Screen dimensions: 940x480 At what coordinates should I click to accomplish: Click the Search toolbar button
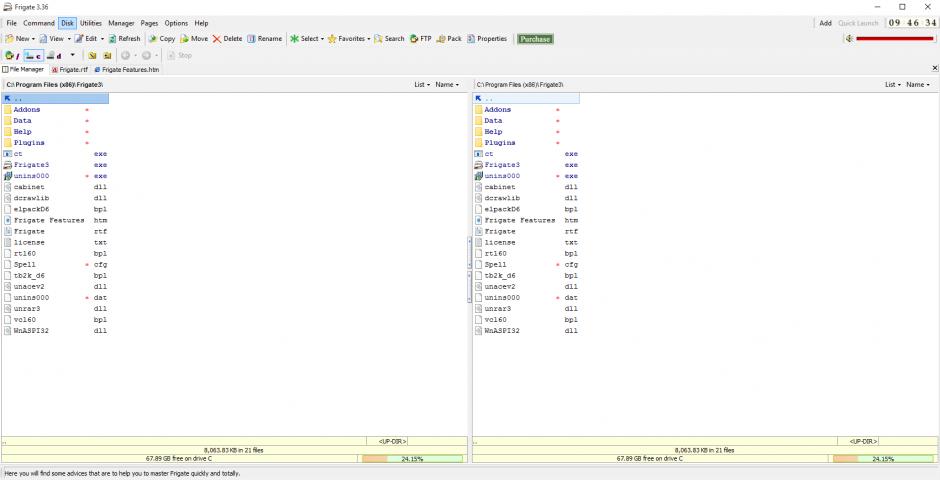click(389, 38)
